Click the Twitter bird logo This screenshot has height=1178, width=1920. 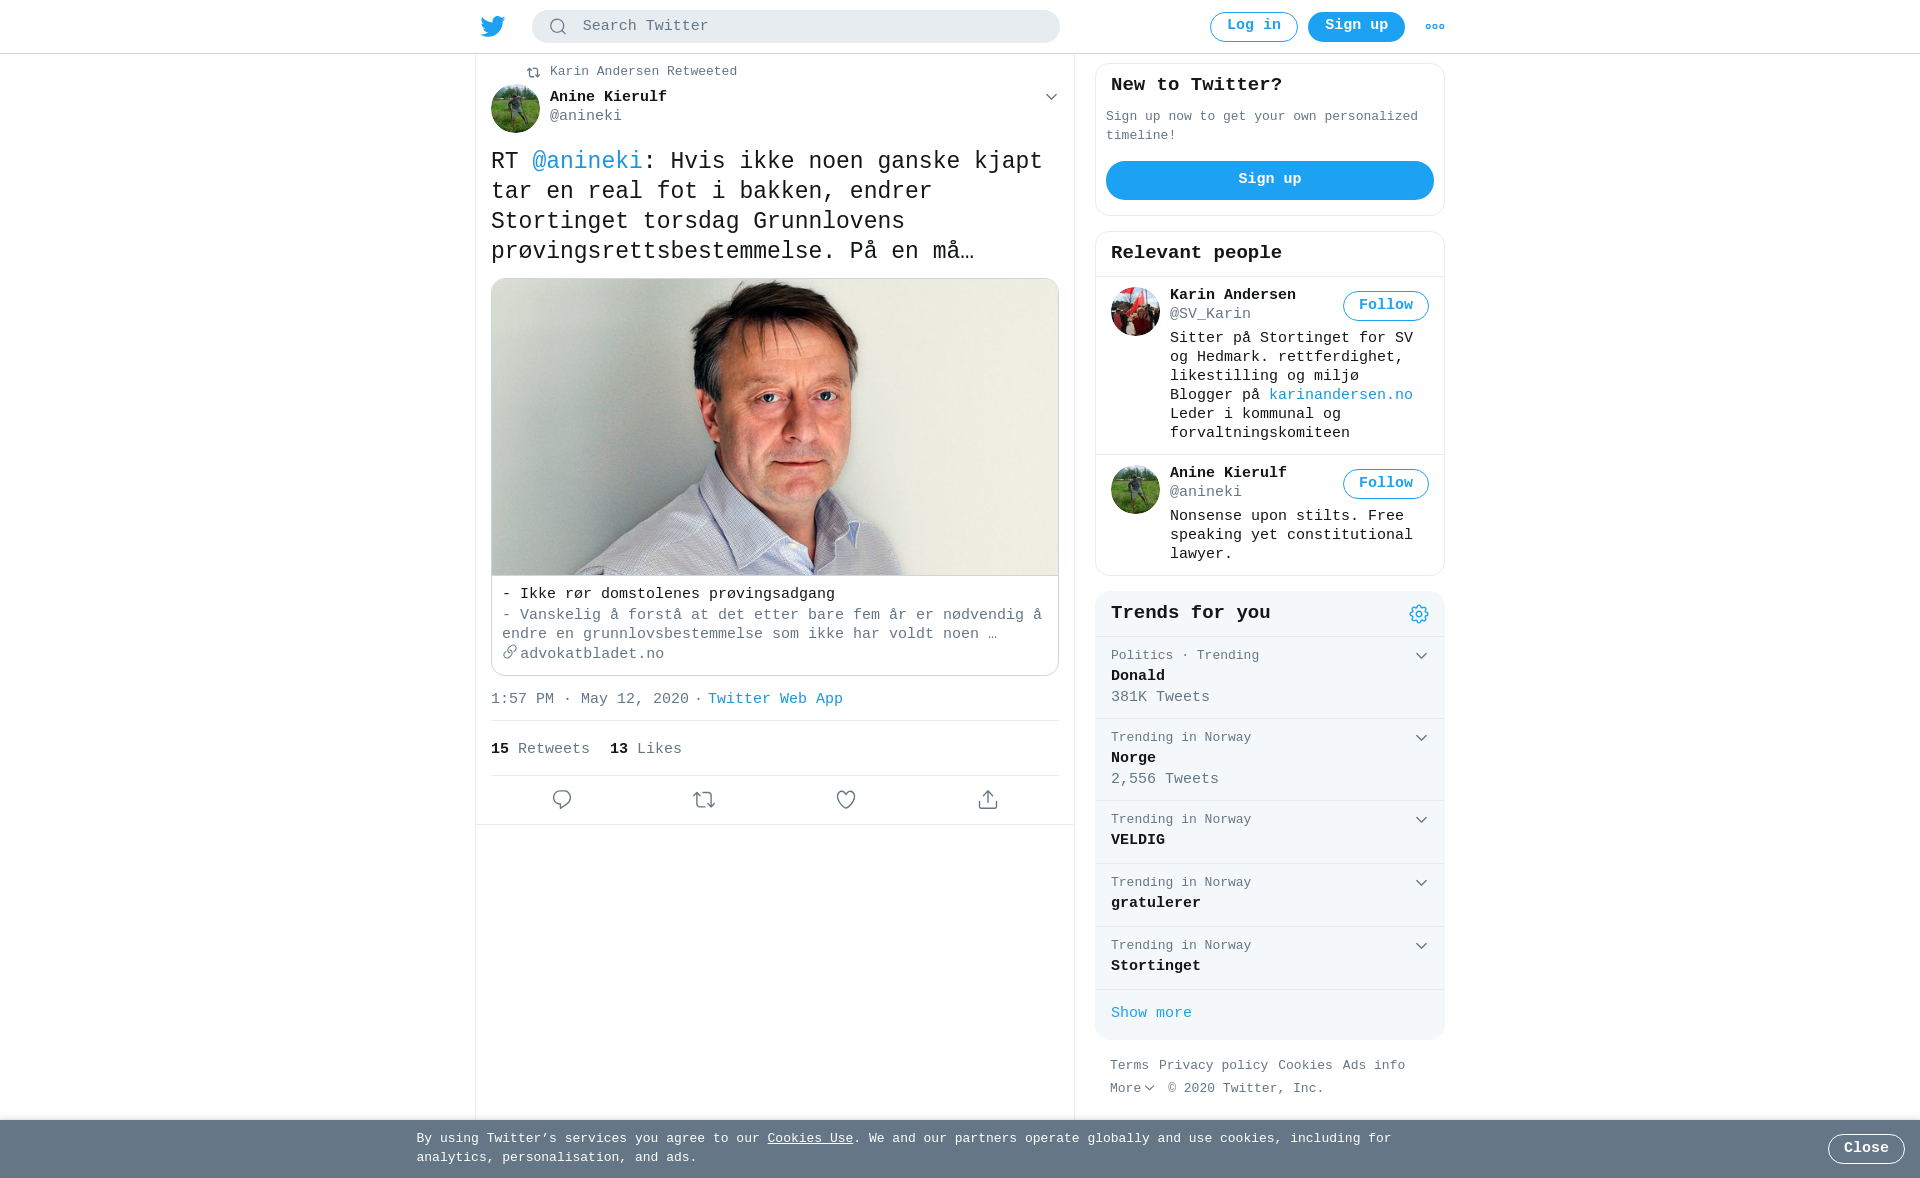[x=492, y=26]
